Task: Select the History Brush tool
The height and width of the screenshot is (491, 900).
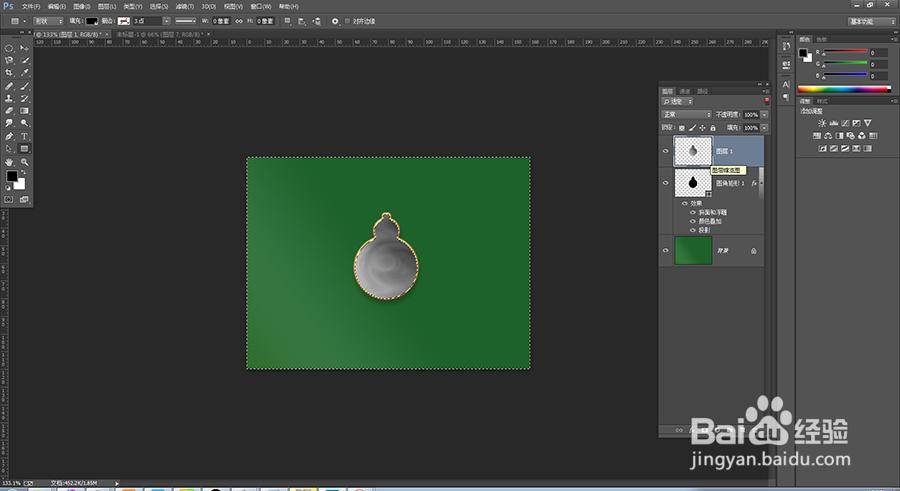Action: click(25, 98)
